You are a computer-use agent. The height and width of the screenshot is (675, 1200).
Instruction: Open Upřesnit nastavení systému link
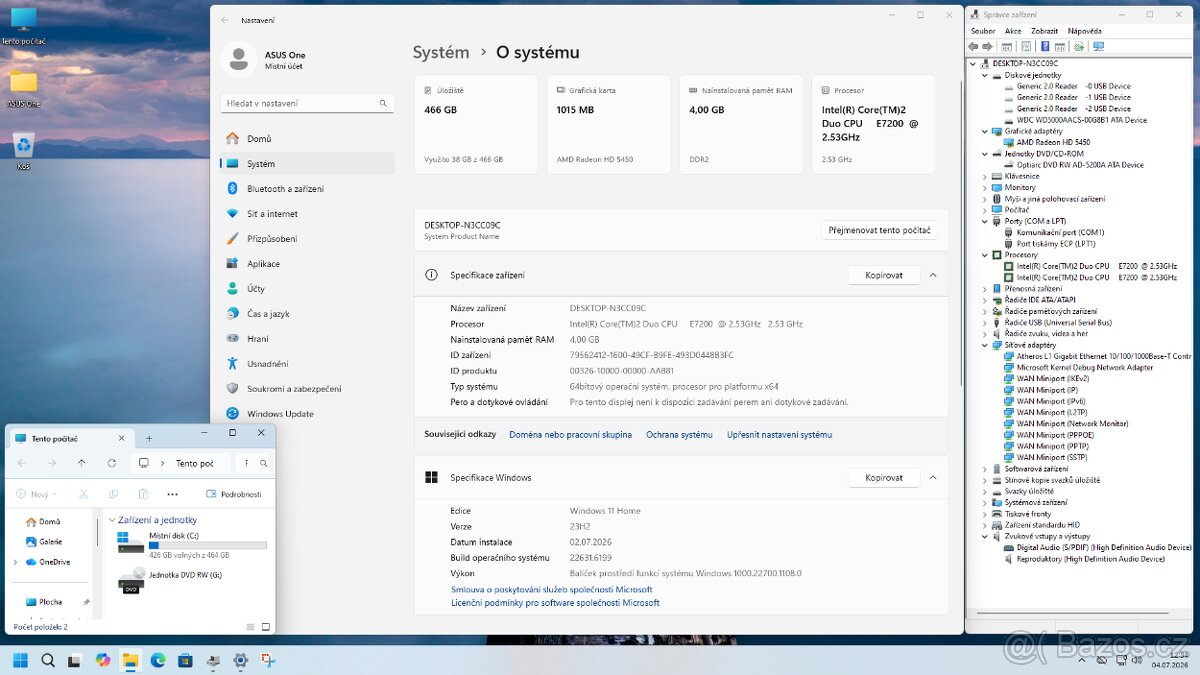point(779,435)
